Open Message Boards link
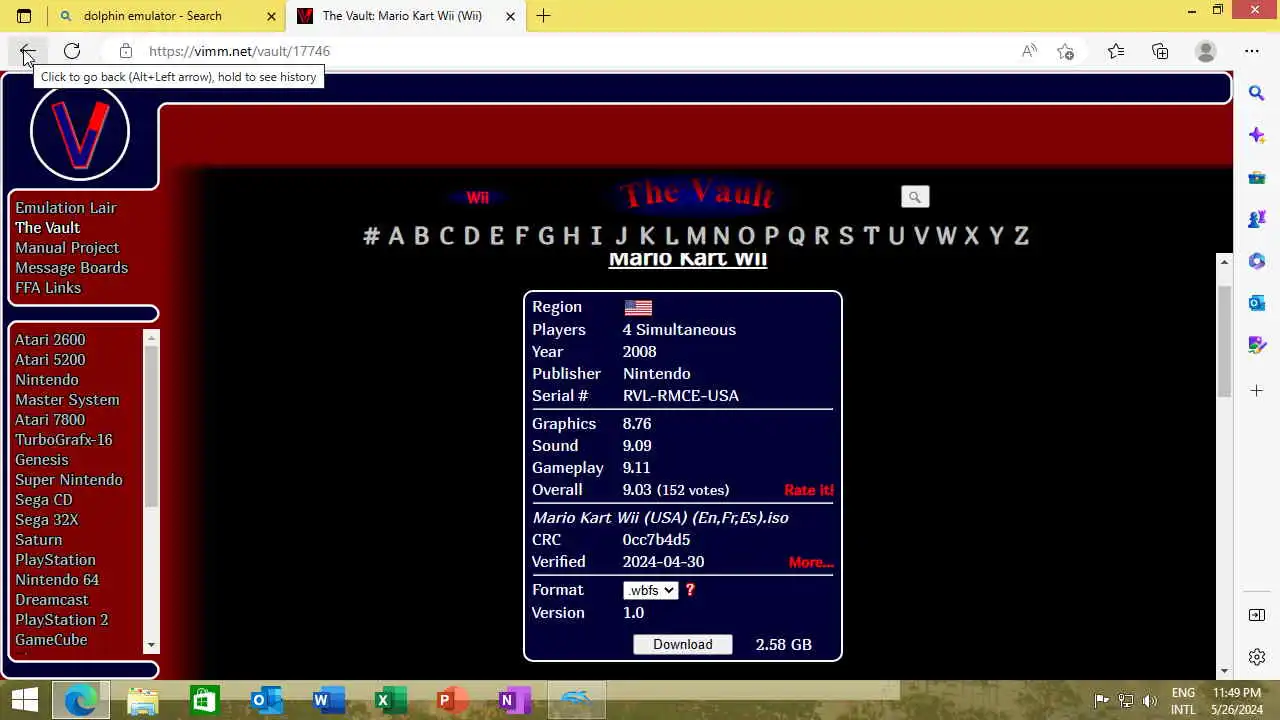 71,268
